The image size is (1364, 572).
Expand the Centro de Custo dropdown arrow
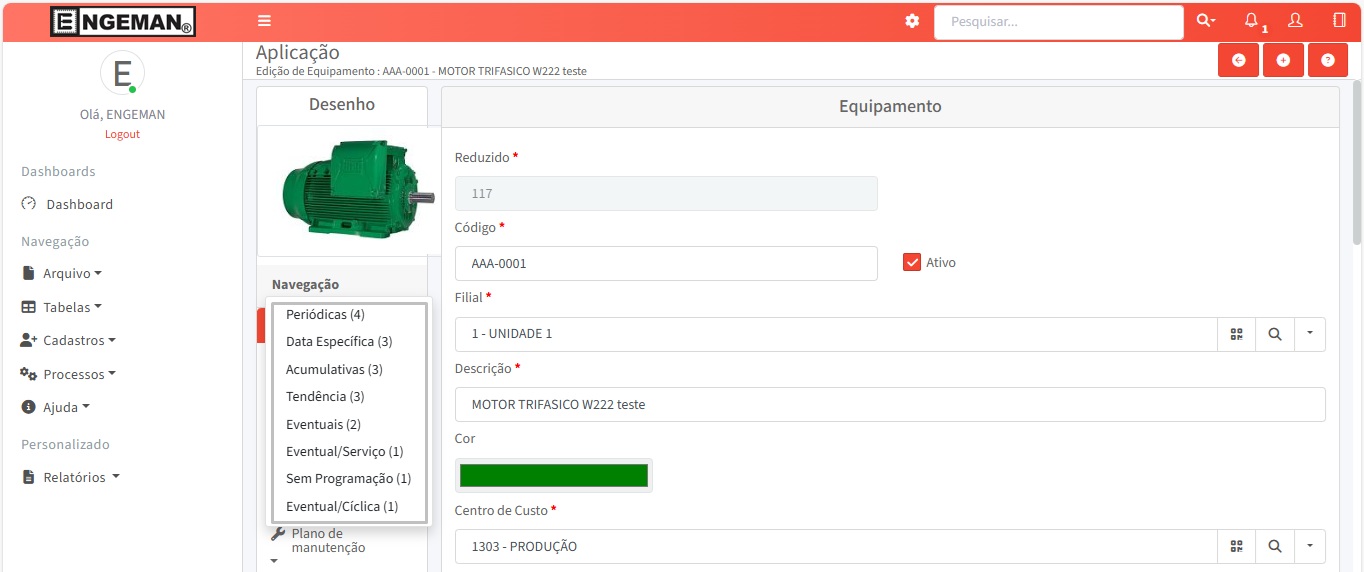click(x=1309, y=546)
